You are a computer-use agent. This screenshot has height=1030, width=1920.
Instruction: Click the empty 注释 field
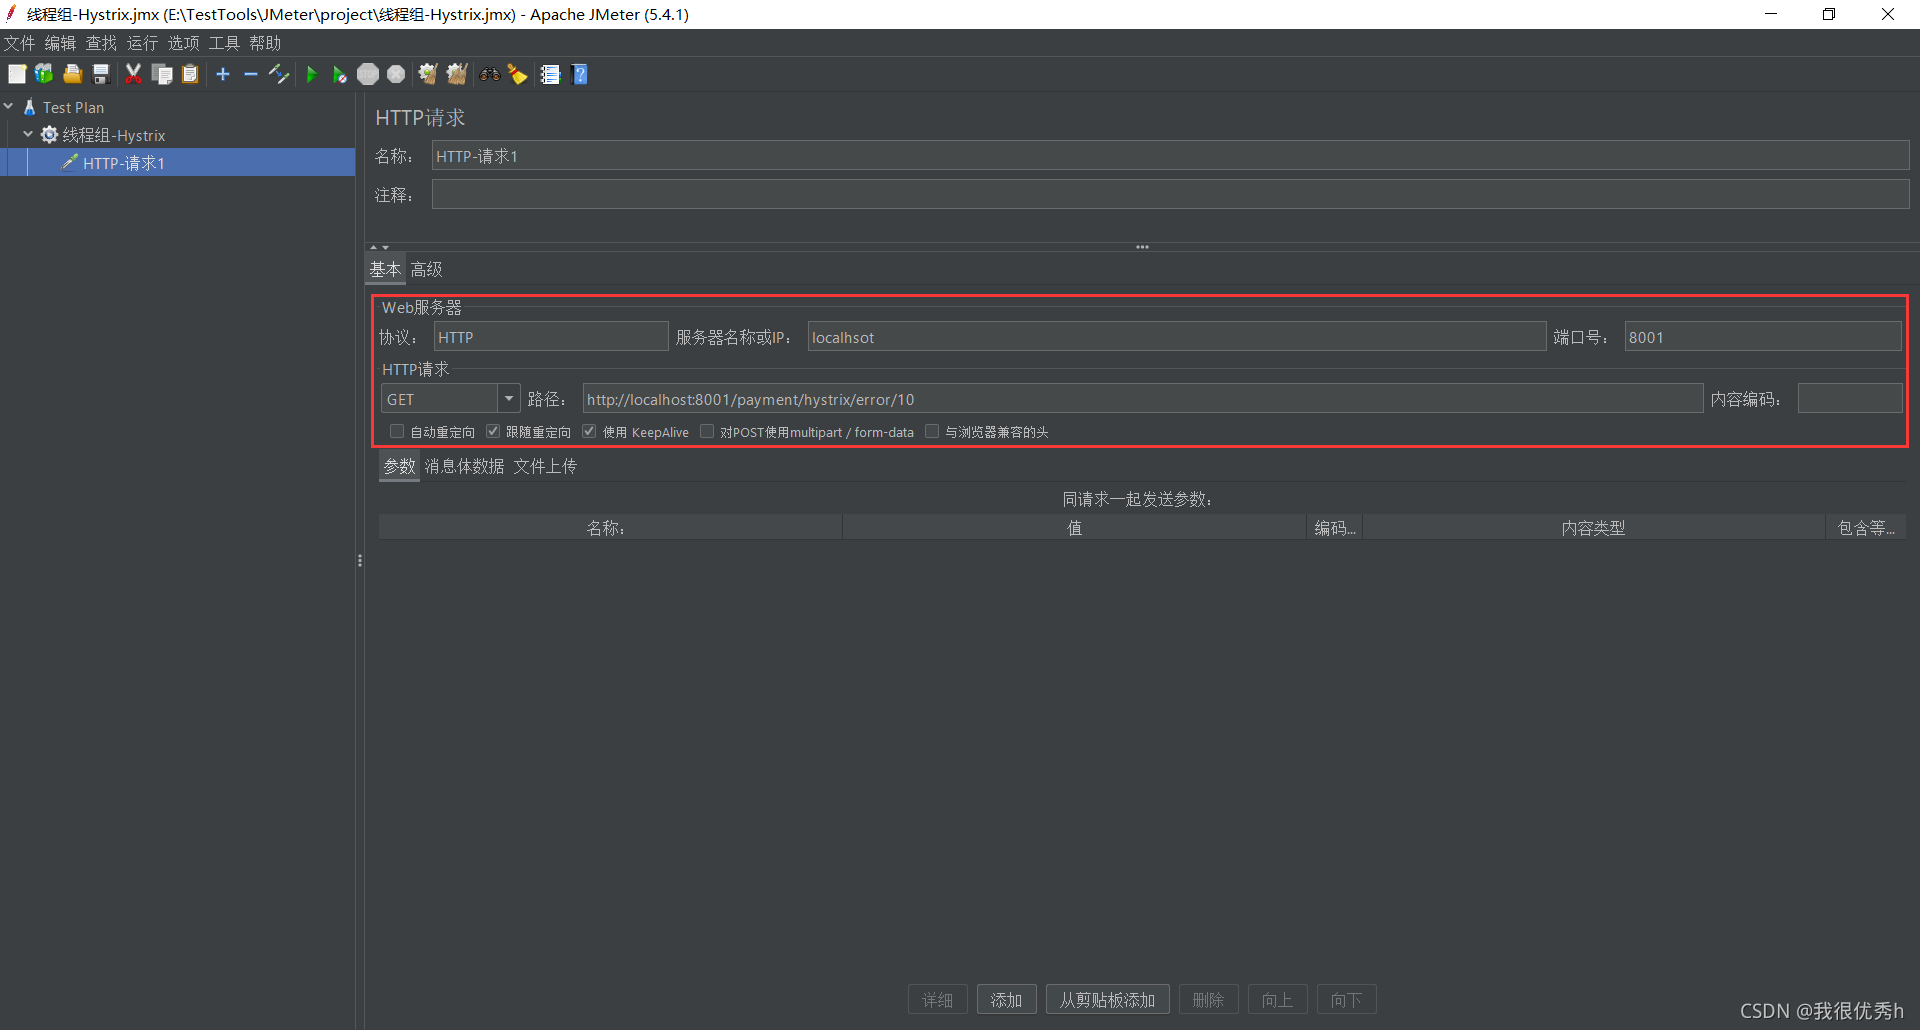pyautogui.click(x=1170, y=194)
